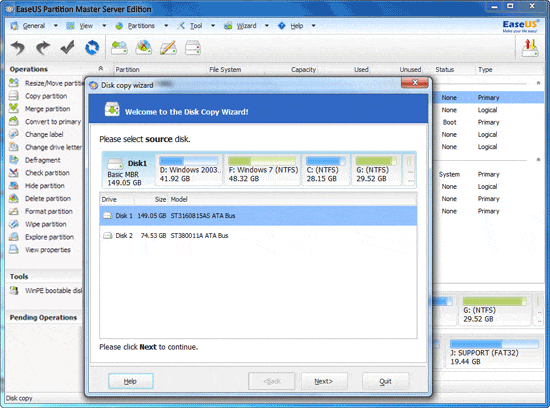Image resolution: width=550 pixels, height=408 pixels.
Task: Click the Help button in the wizard
Action: click(x=130, y=381)
